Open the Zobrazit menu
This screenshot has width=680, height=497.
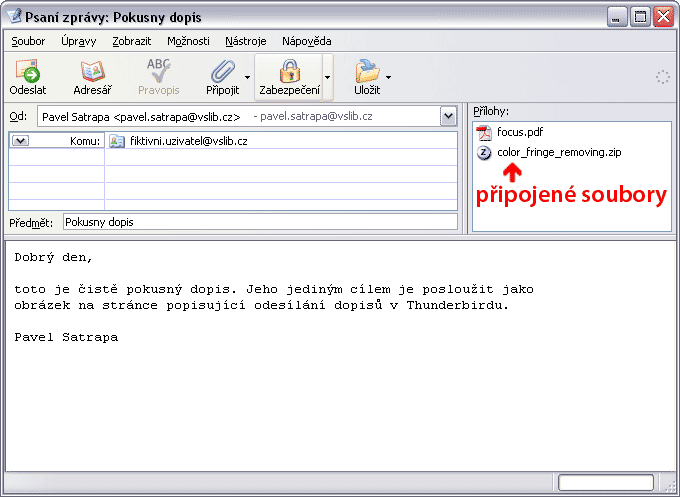[131, 41]
